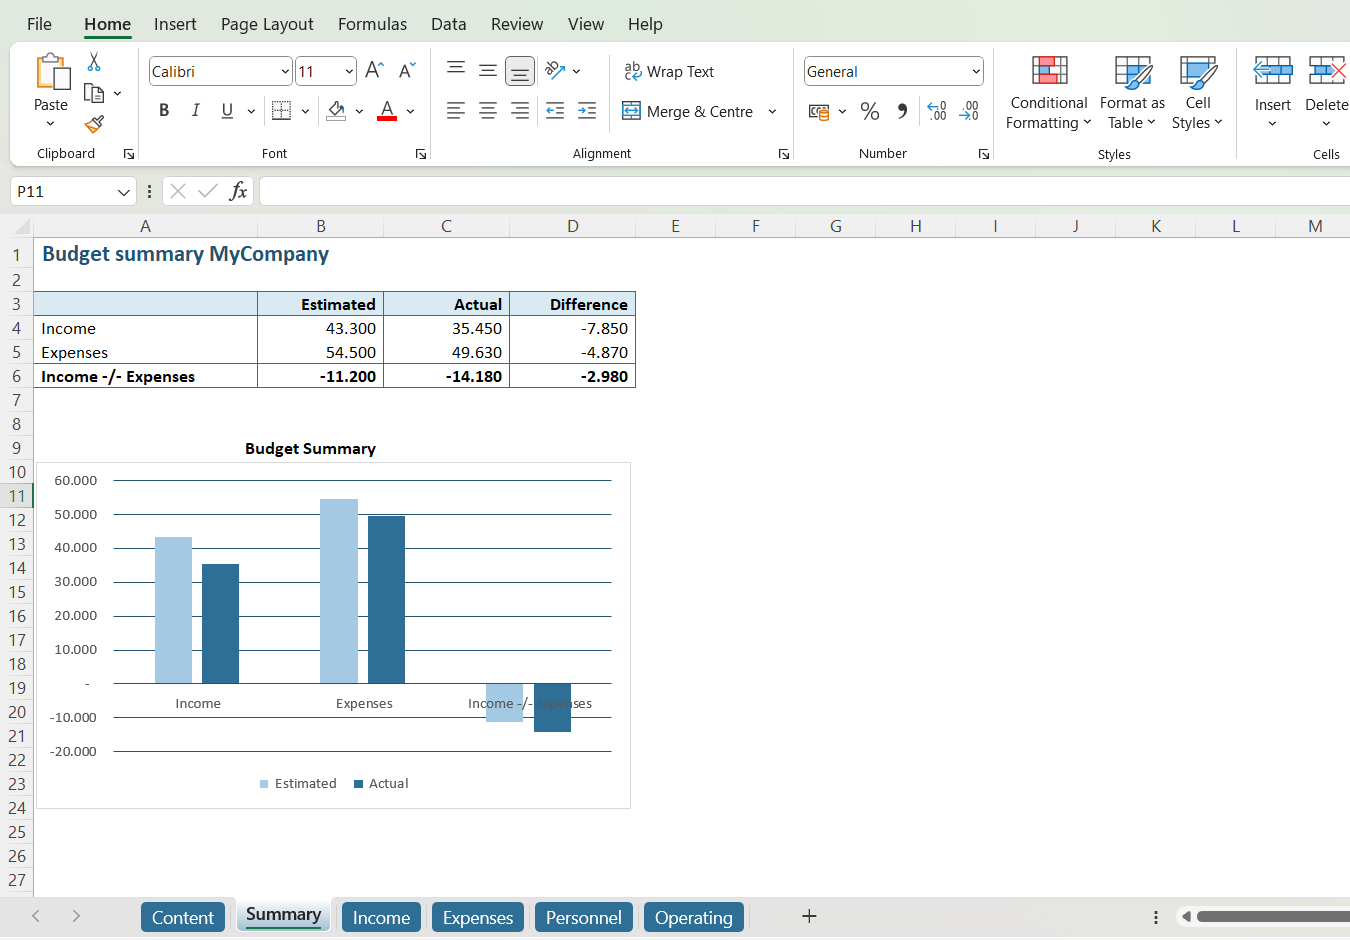Viewport: 1350px width, 940px height.
Task: Expand the Name Box dropdown
Action: (x=124, y=192)
